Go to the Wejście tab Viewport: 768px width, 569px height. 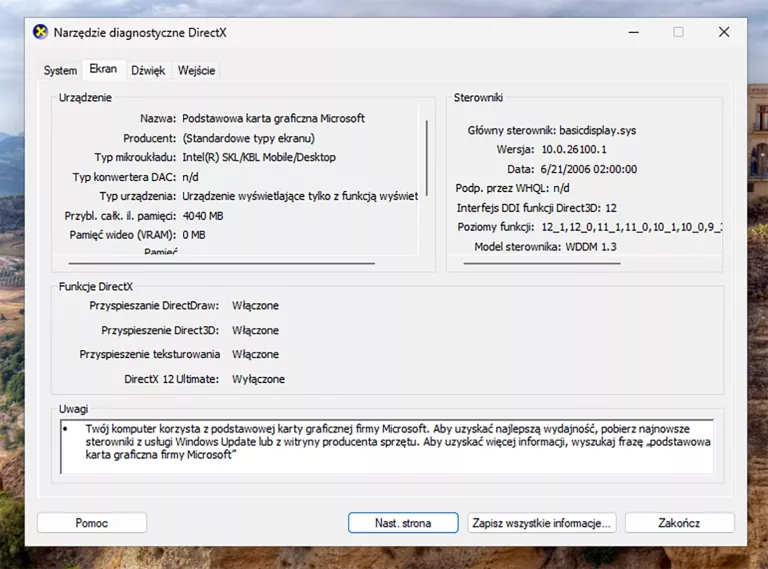[x=196, y=71]
